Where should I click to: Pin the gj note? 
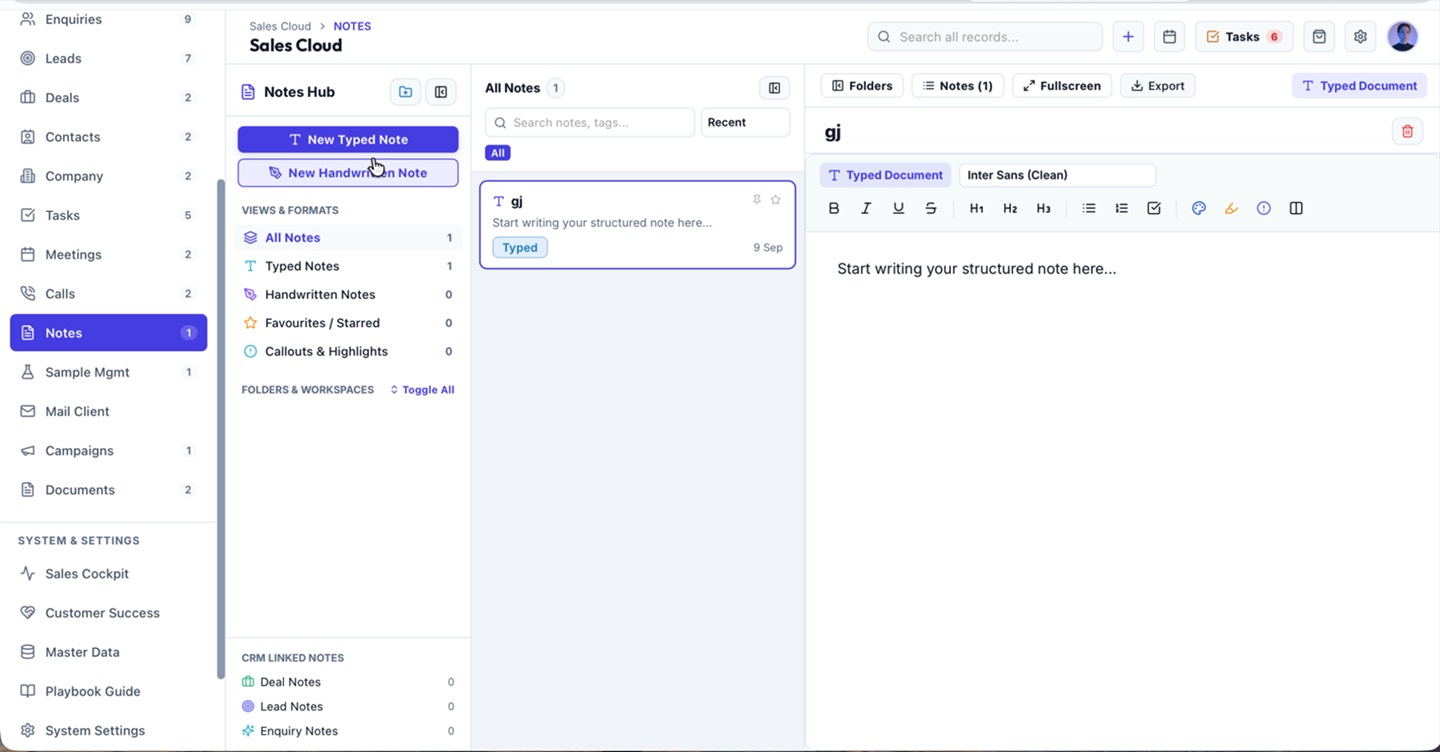(x=757, y=200)
